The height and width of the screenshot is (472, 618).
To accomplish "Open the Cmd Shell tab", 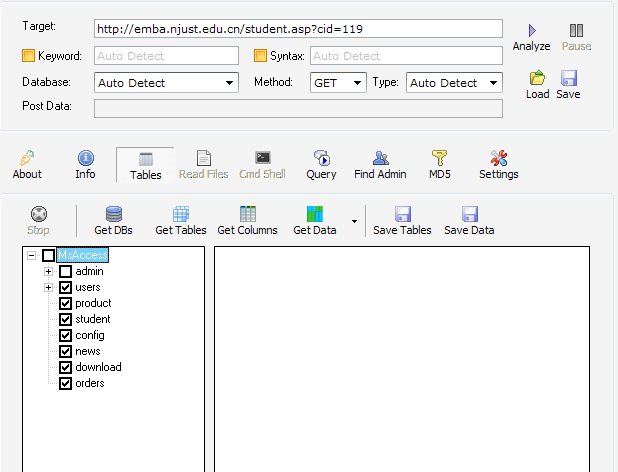I will click(x=262, y=165).
